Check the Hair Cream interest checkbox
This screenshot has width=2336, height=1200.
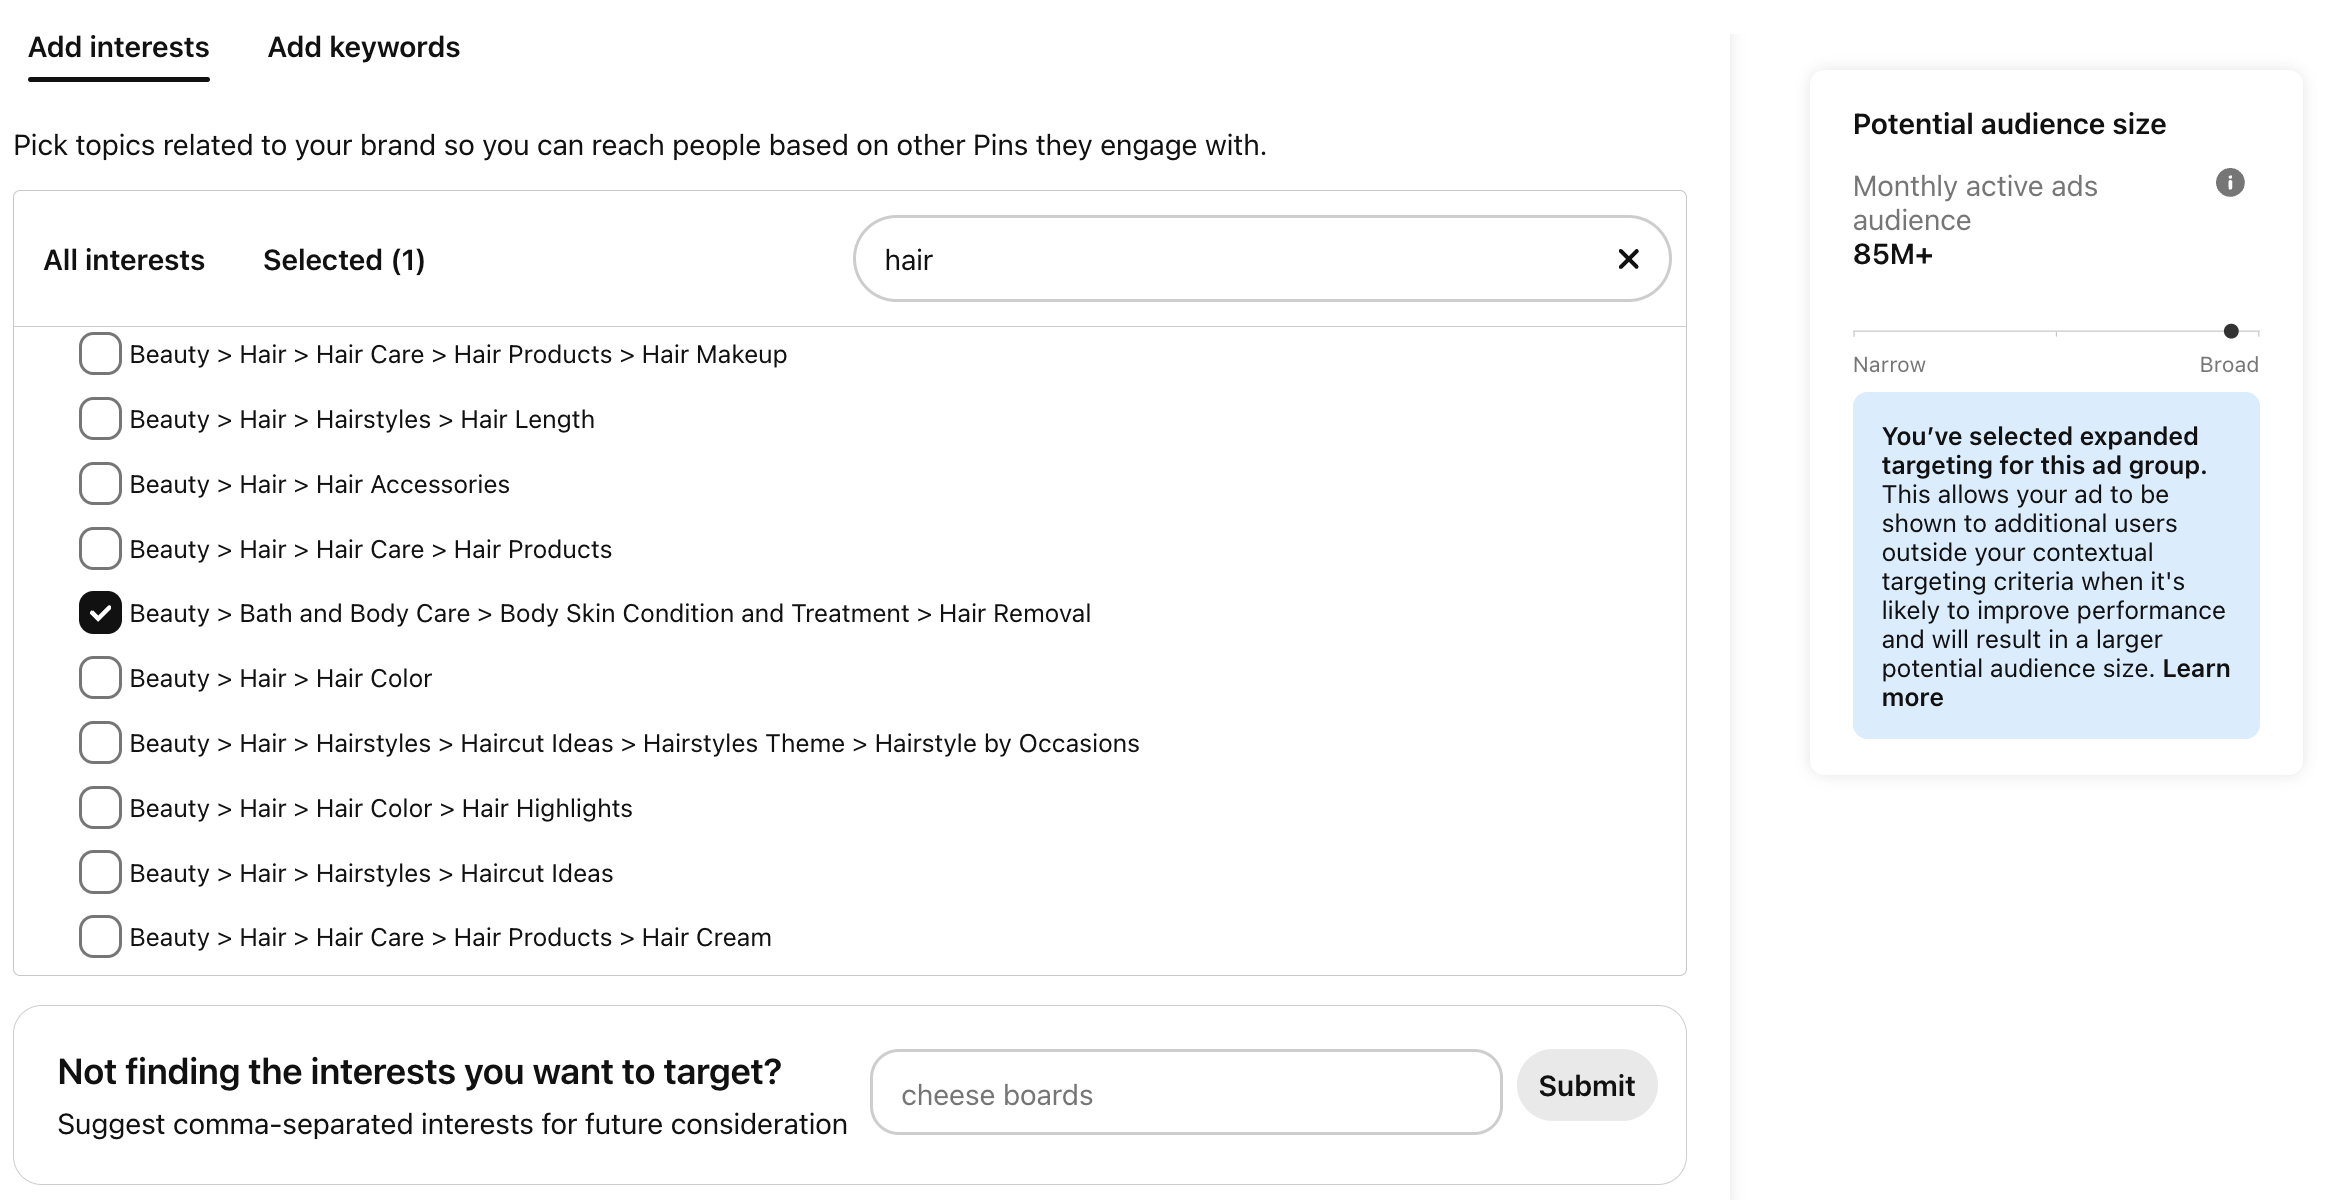100,937
